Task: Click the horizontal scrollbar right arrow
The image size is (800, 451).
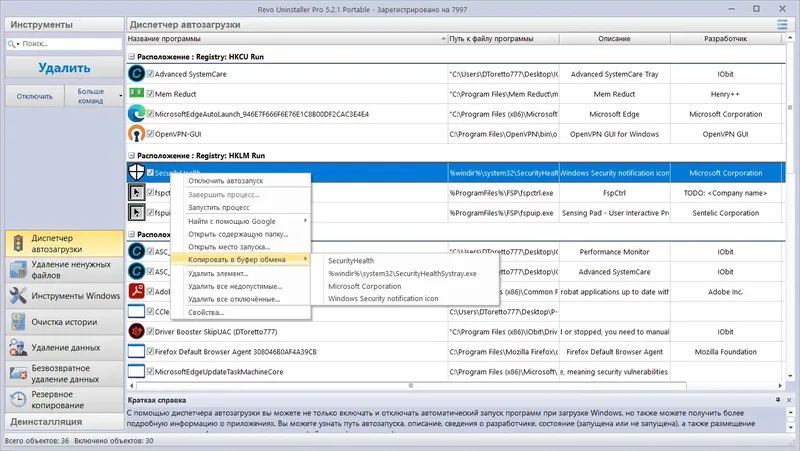Action: coord(780,386)
